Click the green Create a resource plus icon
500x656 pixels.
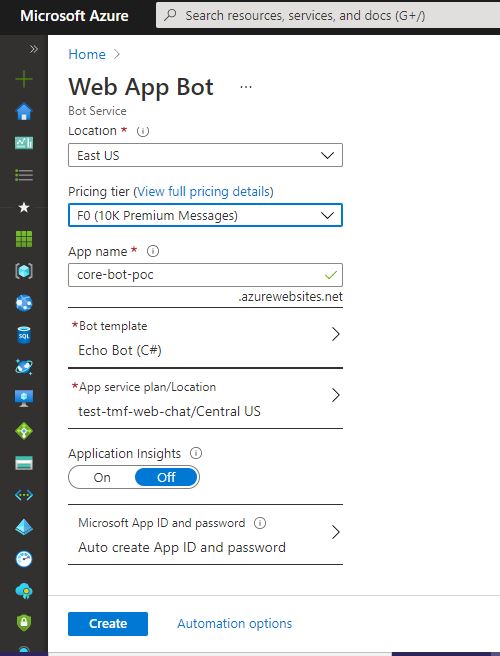click(x=24, y=79)
